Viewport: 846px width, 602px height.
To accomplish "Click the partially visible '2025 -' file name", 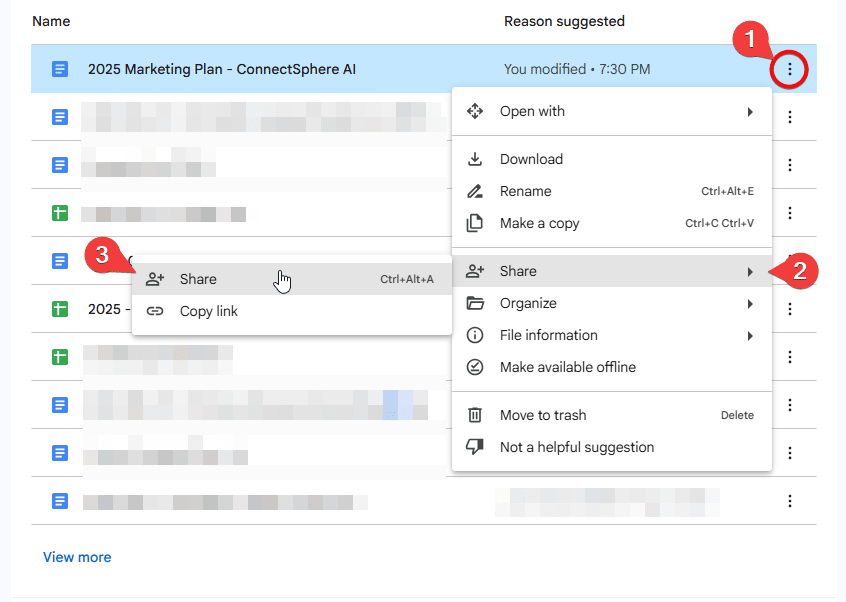I will click(x=109, y=309).
